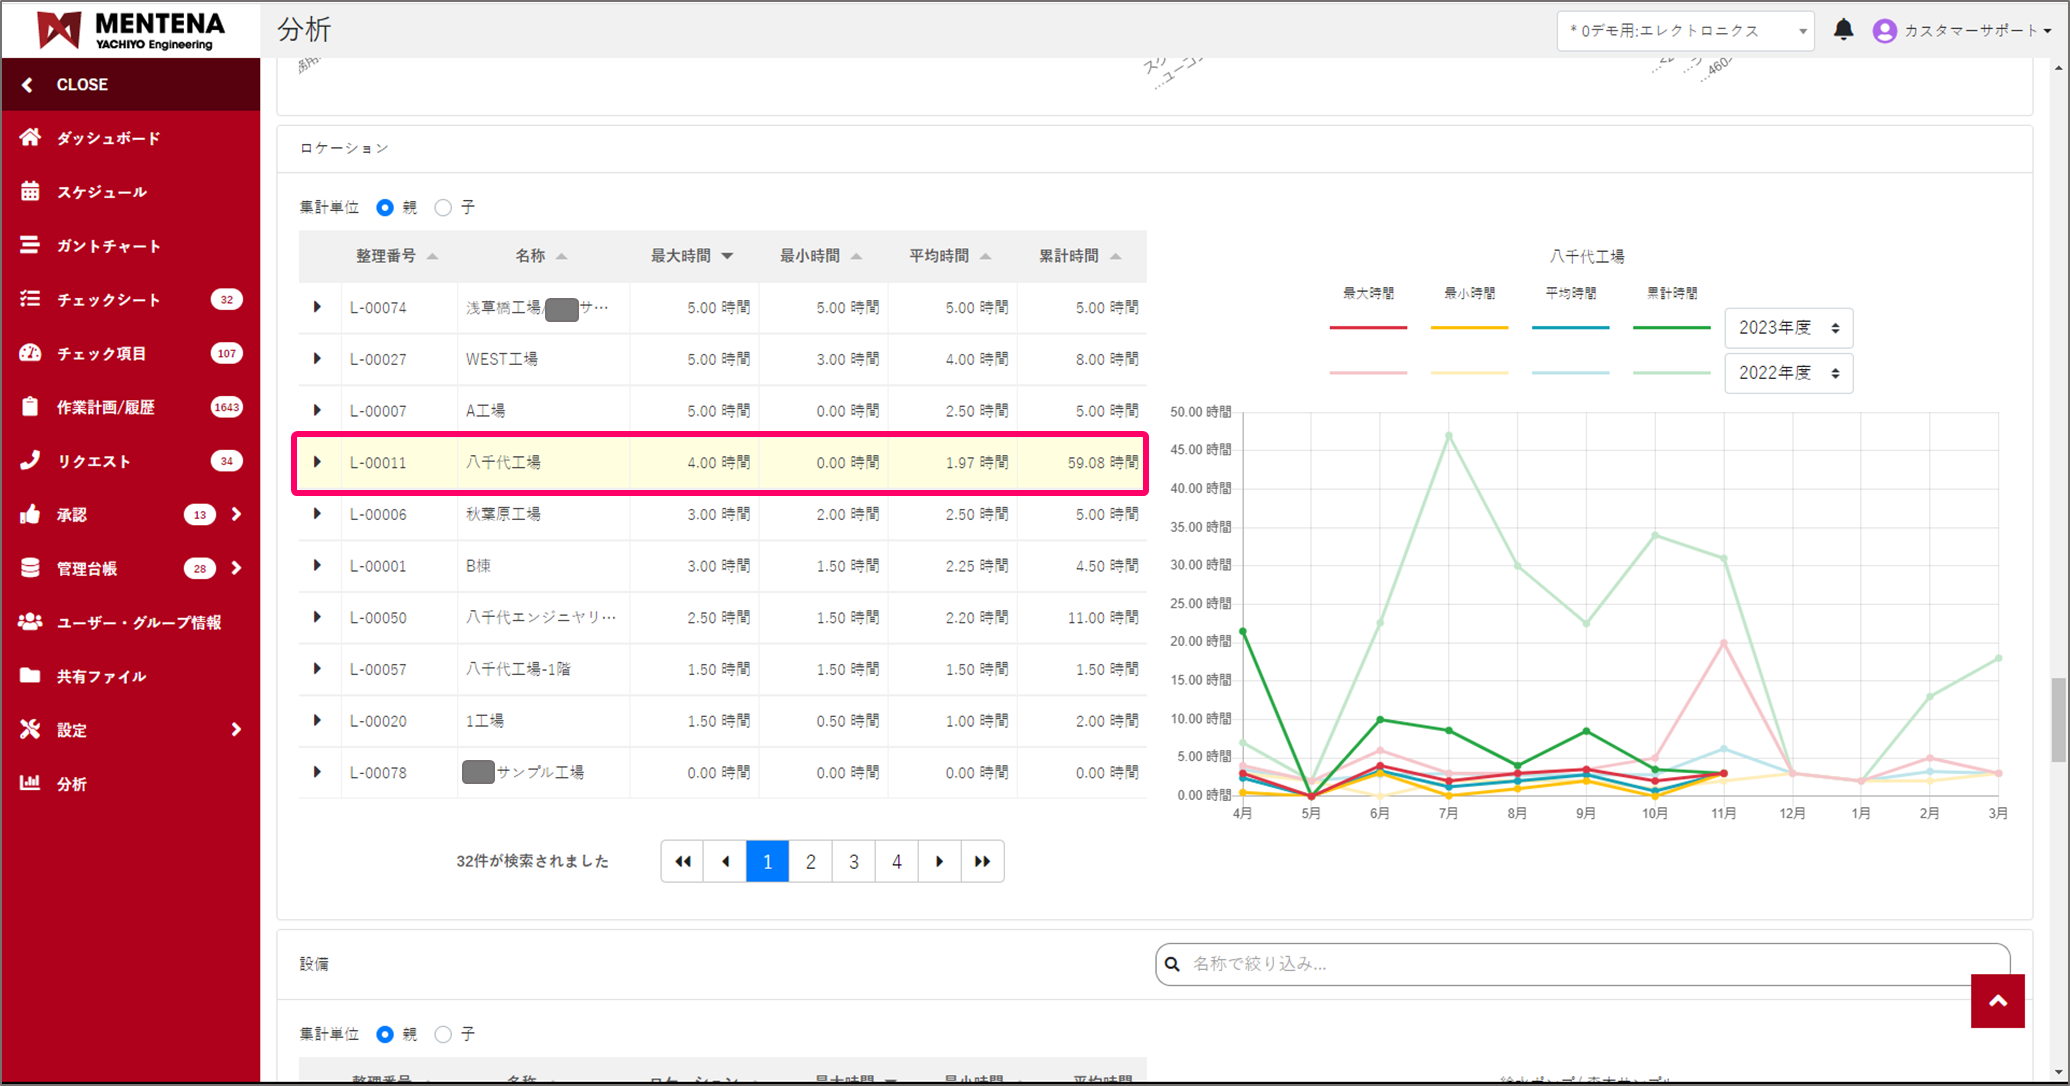Open the 2023年度 year dropdown
Screen dimensions: 2070x1086
1788,328
